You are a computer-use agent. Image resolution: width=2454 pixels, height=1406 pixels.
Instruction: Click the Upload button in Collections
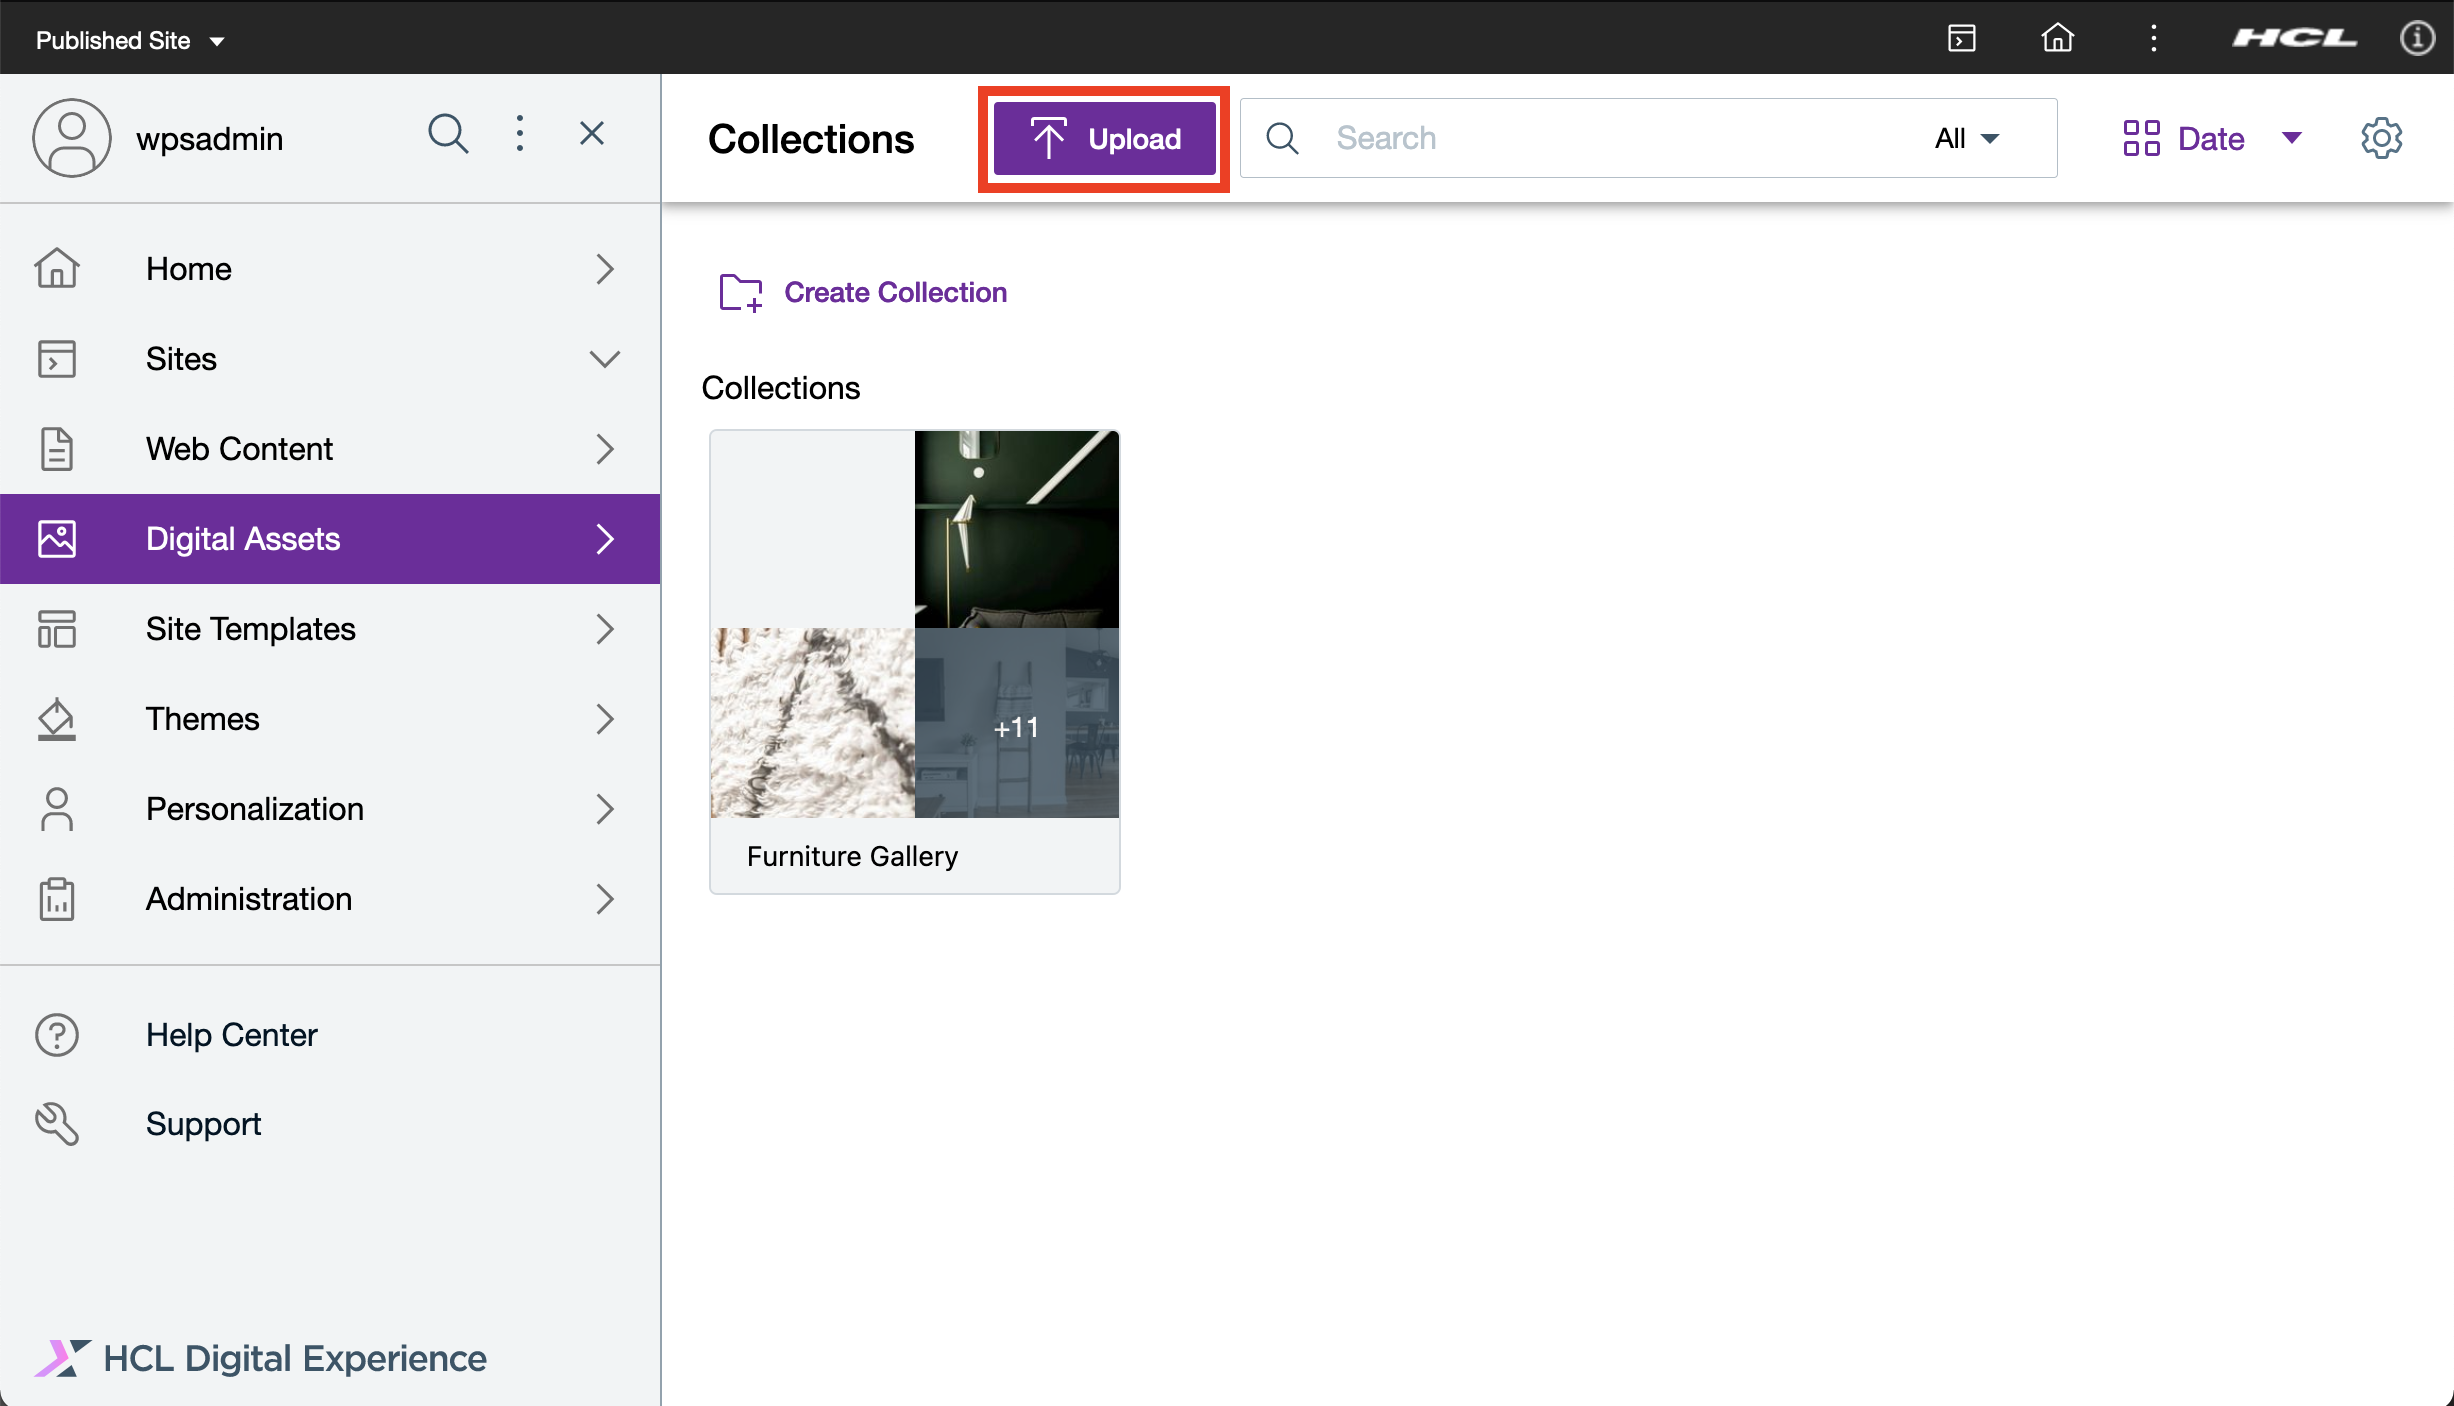(1104, 138)
